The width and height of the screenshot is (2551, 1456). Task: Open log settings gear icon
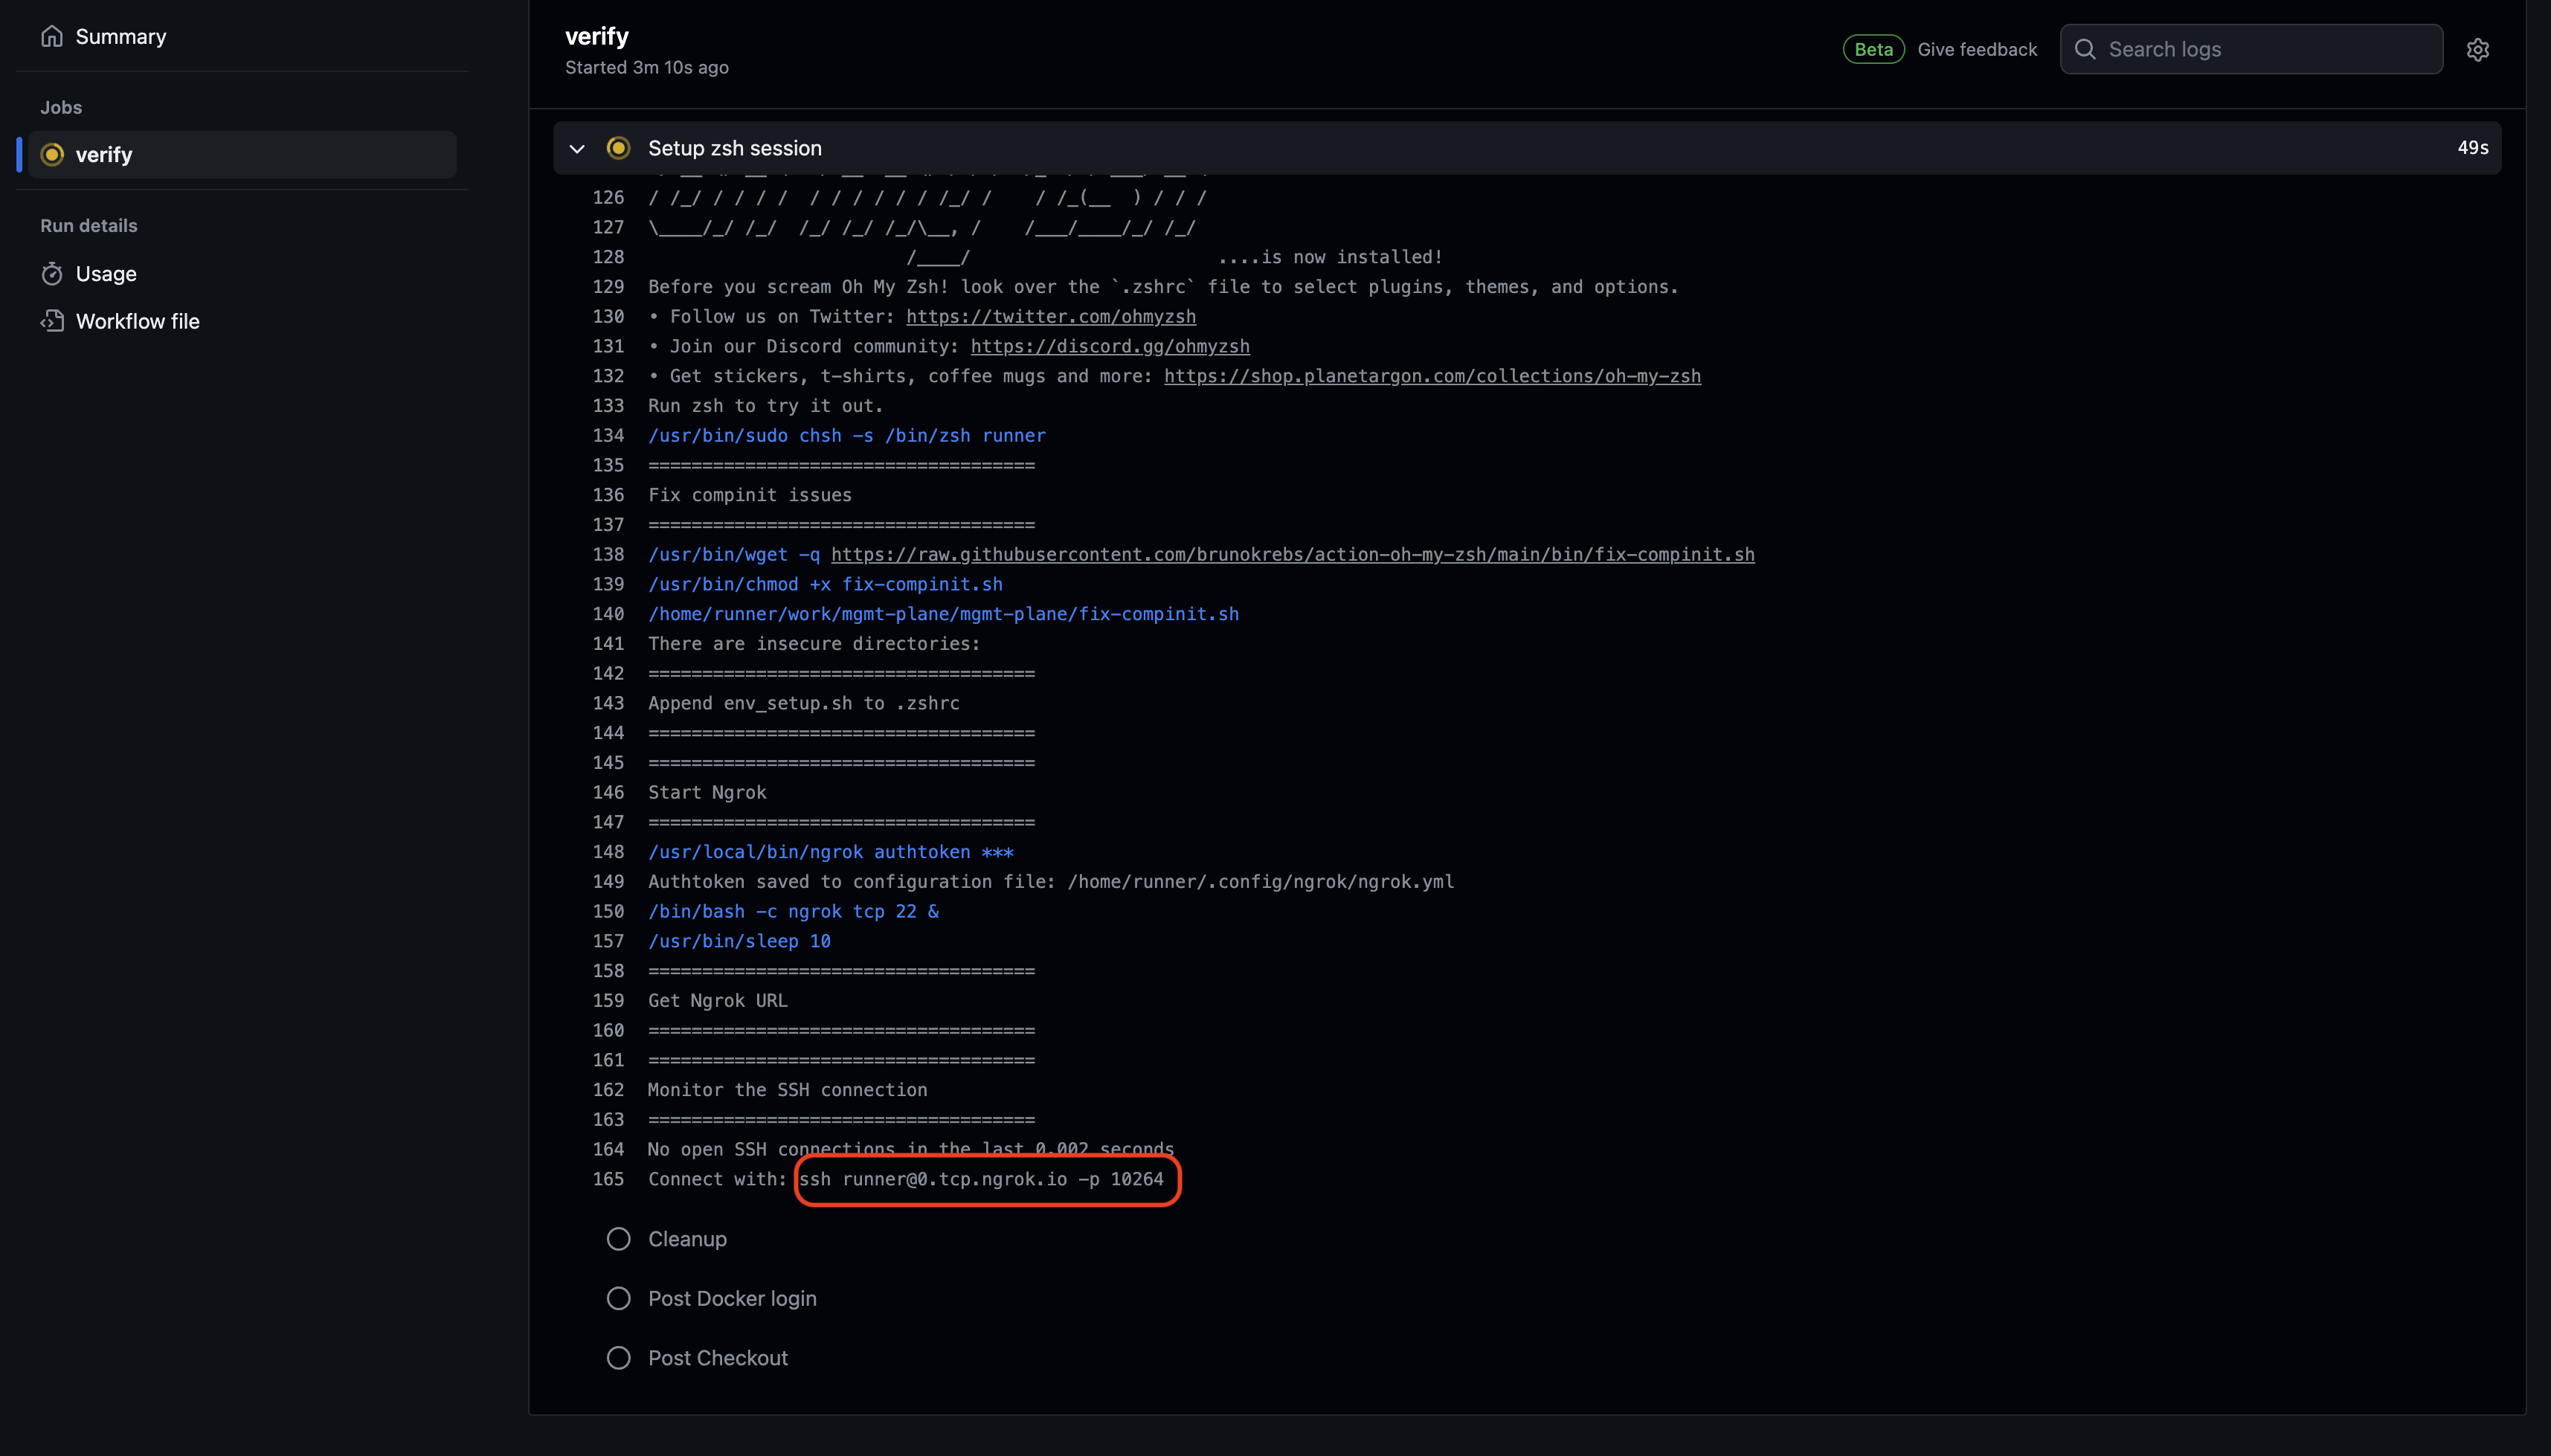[2477, 49]
